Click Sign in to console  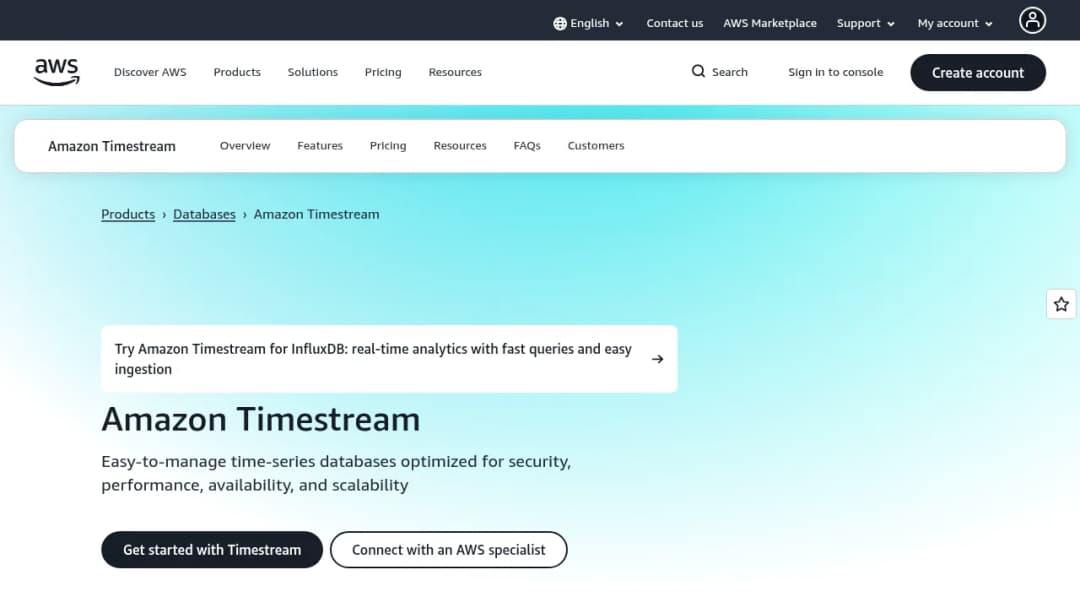[835, 72]
